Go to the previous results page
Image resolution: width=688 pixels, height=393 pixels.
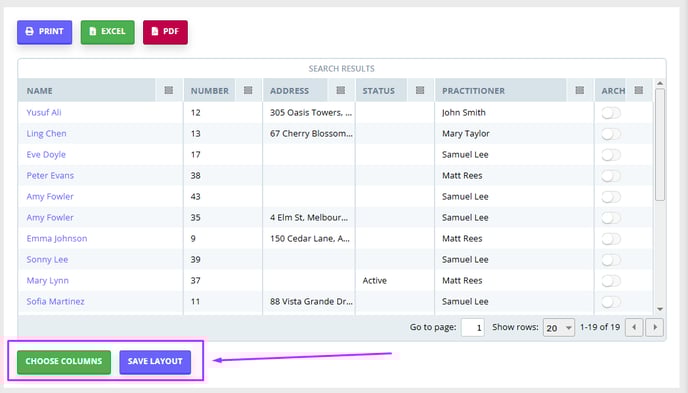[x=634, y=327]
